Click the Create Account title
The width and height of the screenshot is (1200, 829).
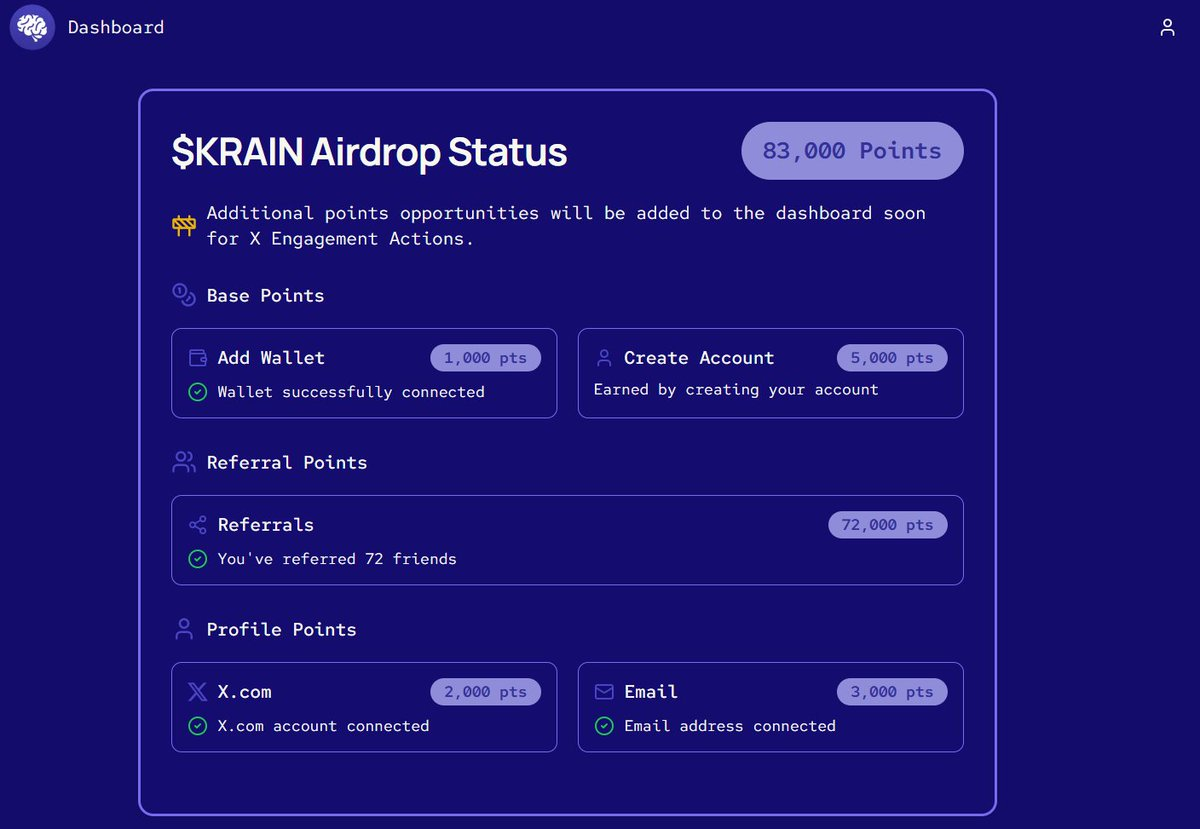[699, 358]
